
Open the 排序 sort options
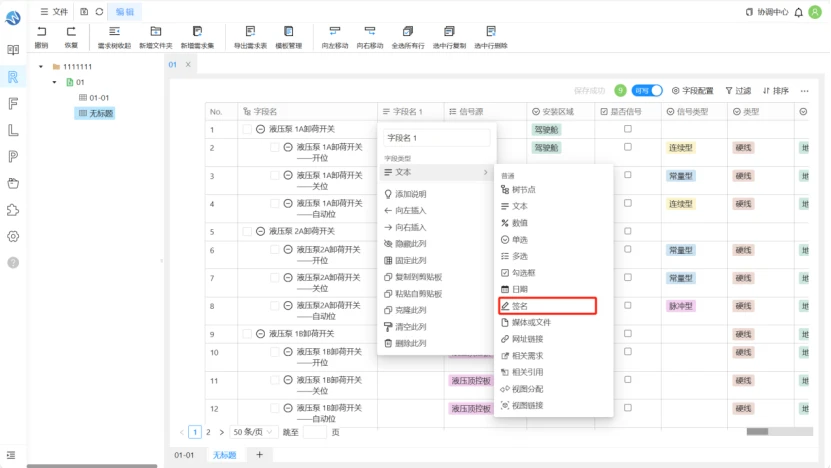click(x=775, y=91)
